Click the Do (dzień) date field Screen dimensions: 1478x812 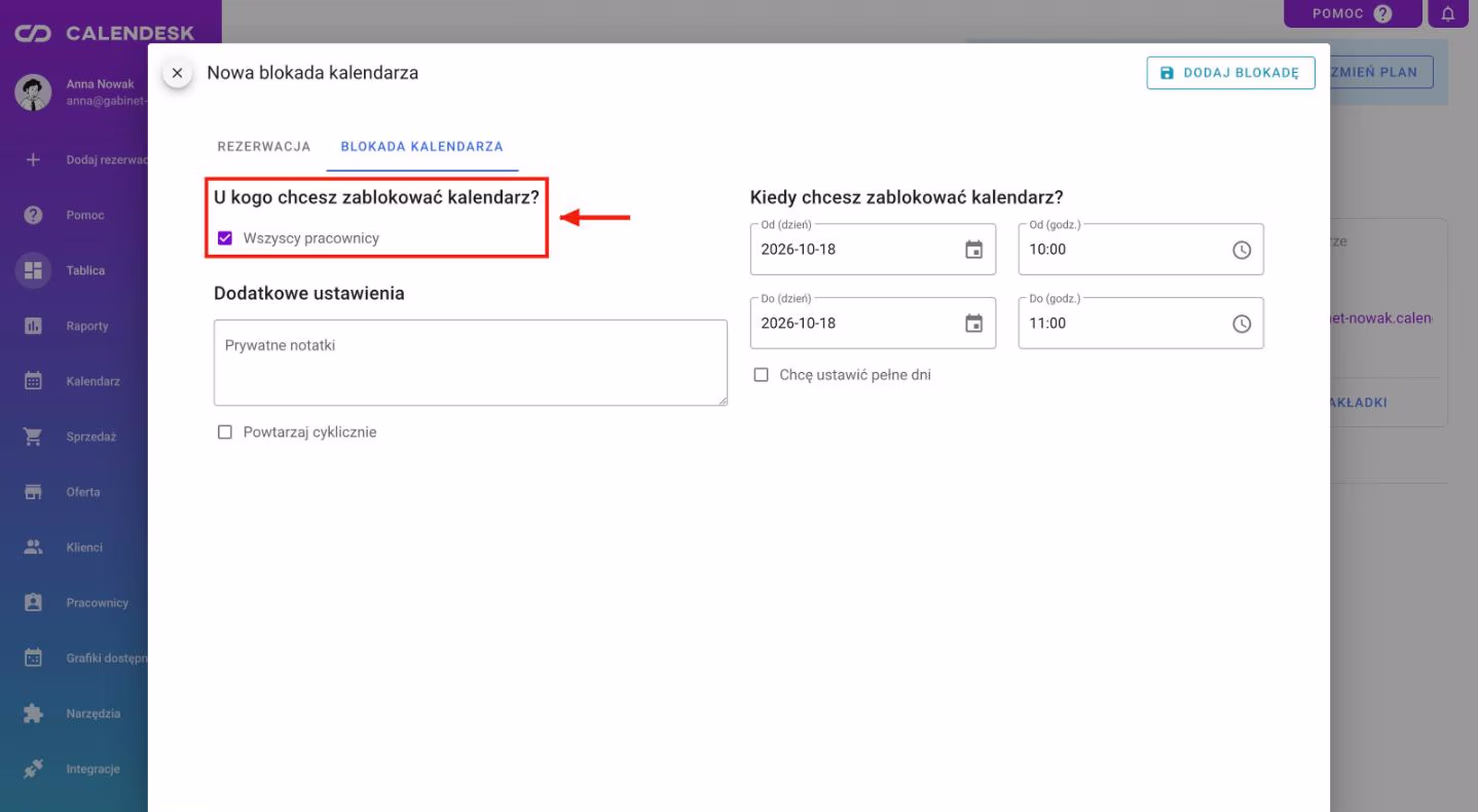872,323
